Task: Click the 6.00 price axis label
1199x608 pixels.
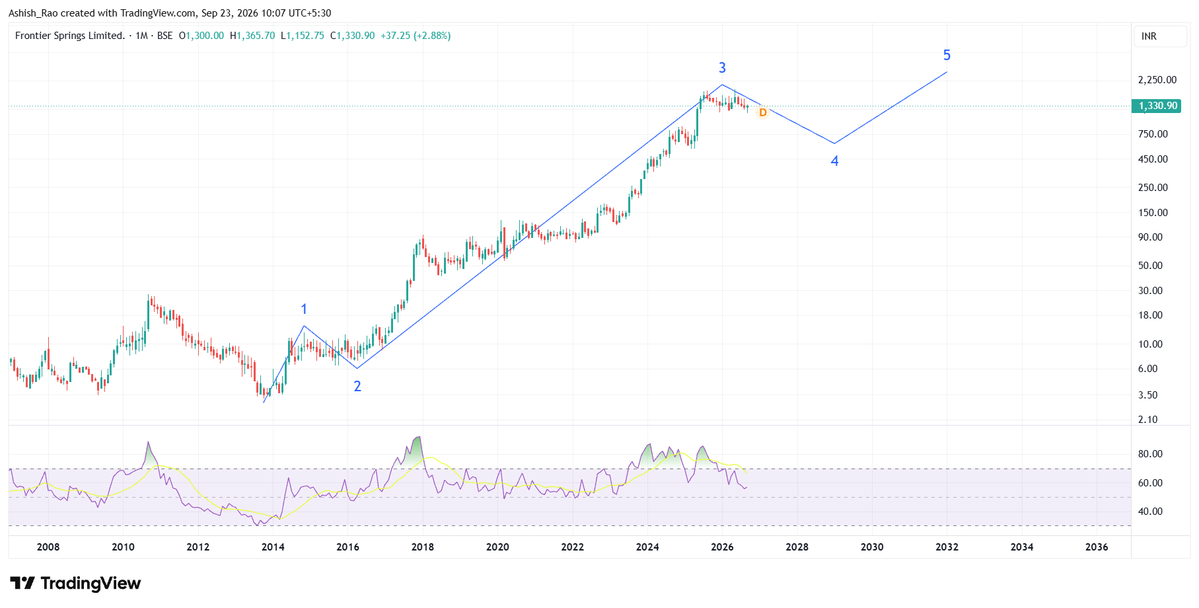Action: 1149,369
